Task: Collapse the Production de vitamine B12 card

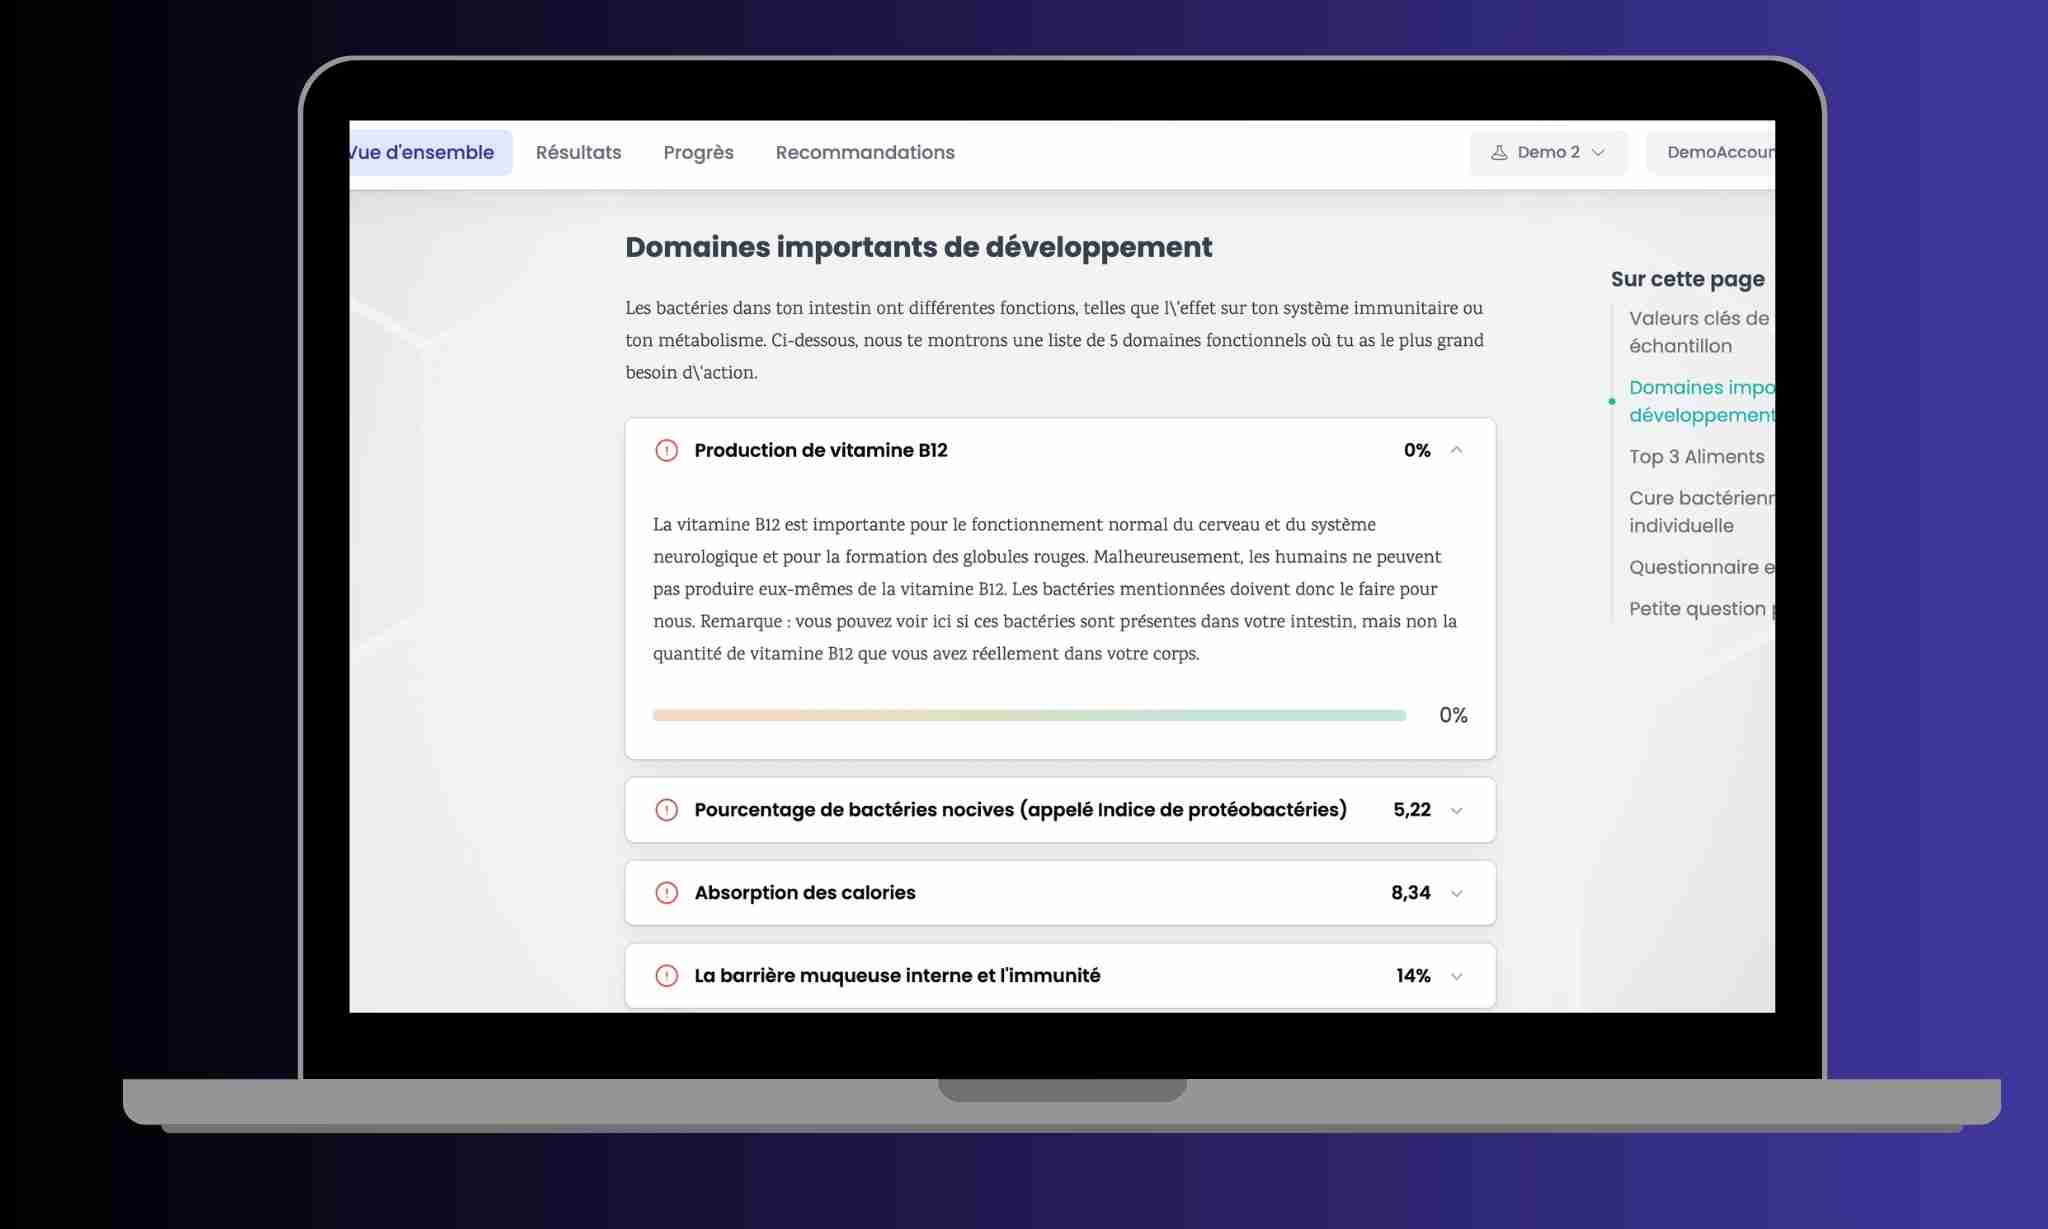Action: pos(1456,450)
